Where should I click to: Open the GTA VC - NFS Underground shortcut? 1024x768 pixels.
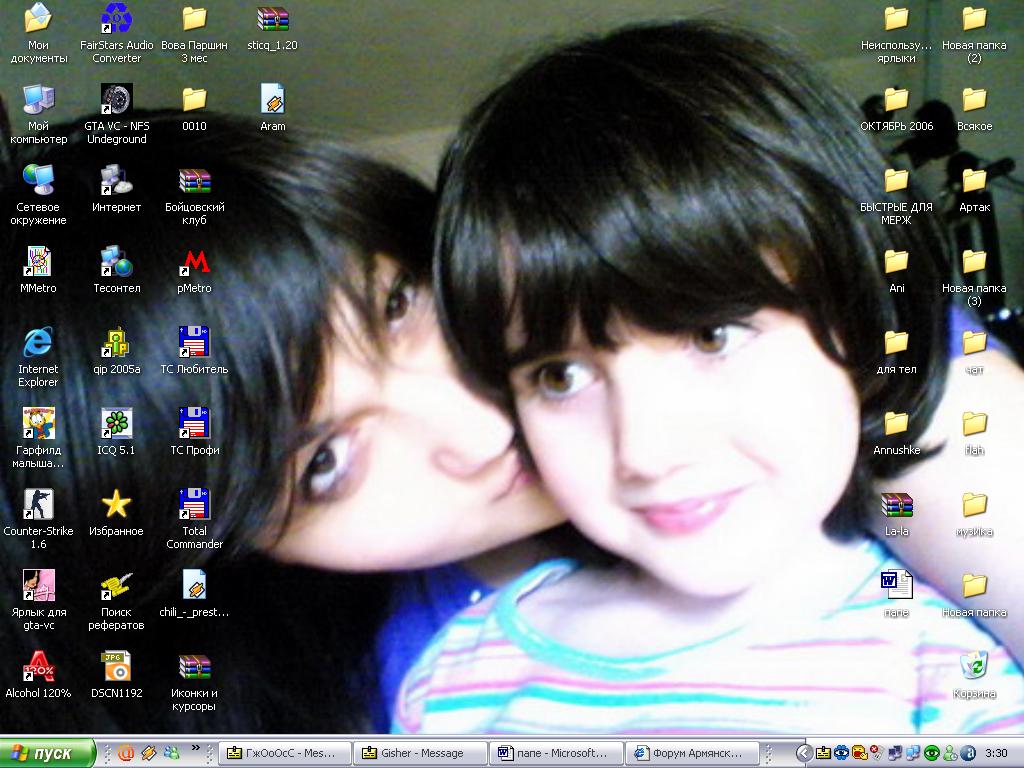coord(116,100)
